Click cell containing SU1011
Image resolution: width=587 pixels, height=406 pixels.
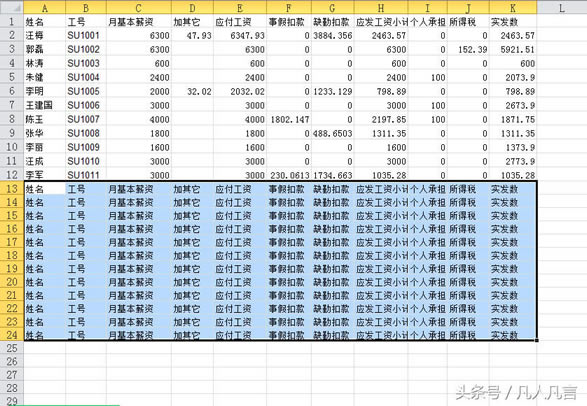tap(86, 175)
